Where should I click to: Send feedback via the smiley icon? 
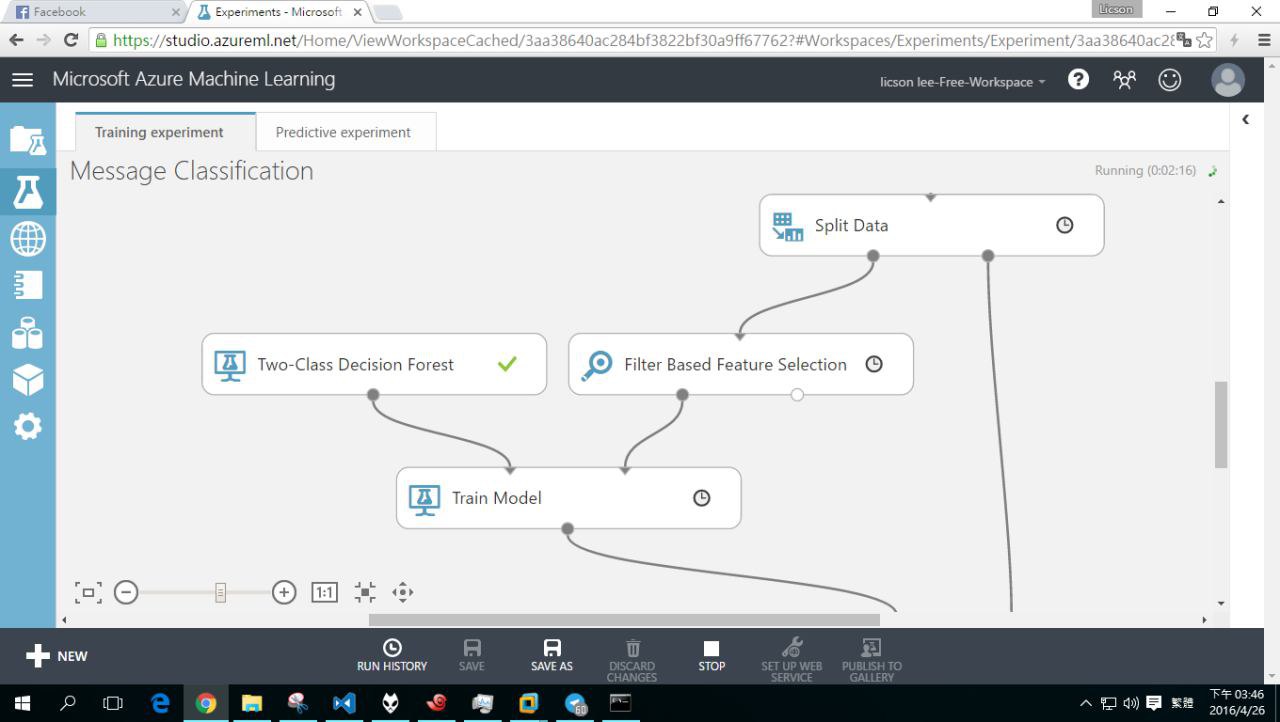1170,80
